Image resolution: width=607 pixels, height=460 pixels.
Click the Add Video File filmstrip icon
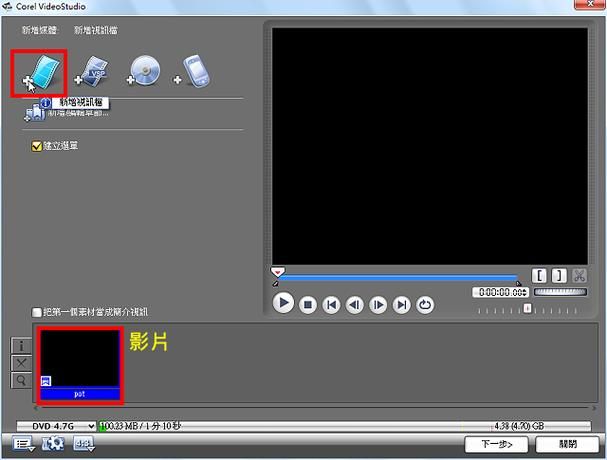45,71
